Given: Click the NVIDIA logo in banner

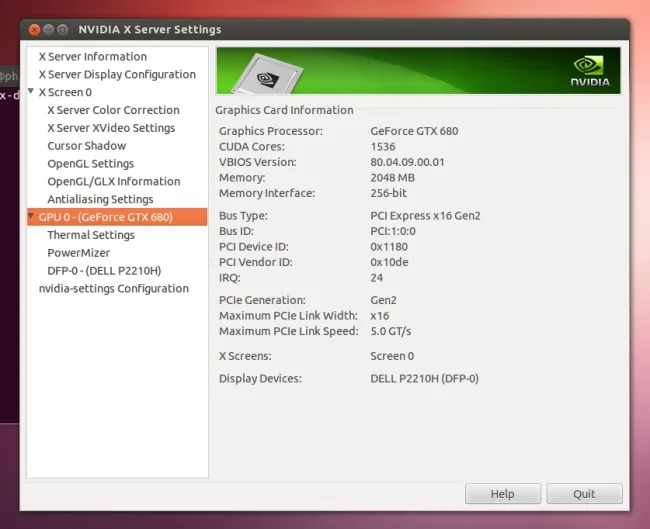Looking at the screenshot, I should (590, 71).
